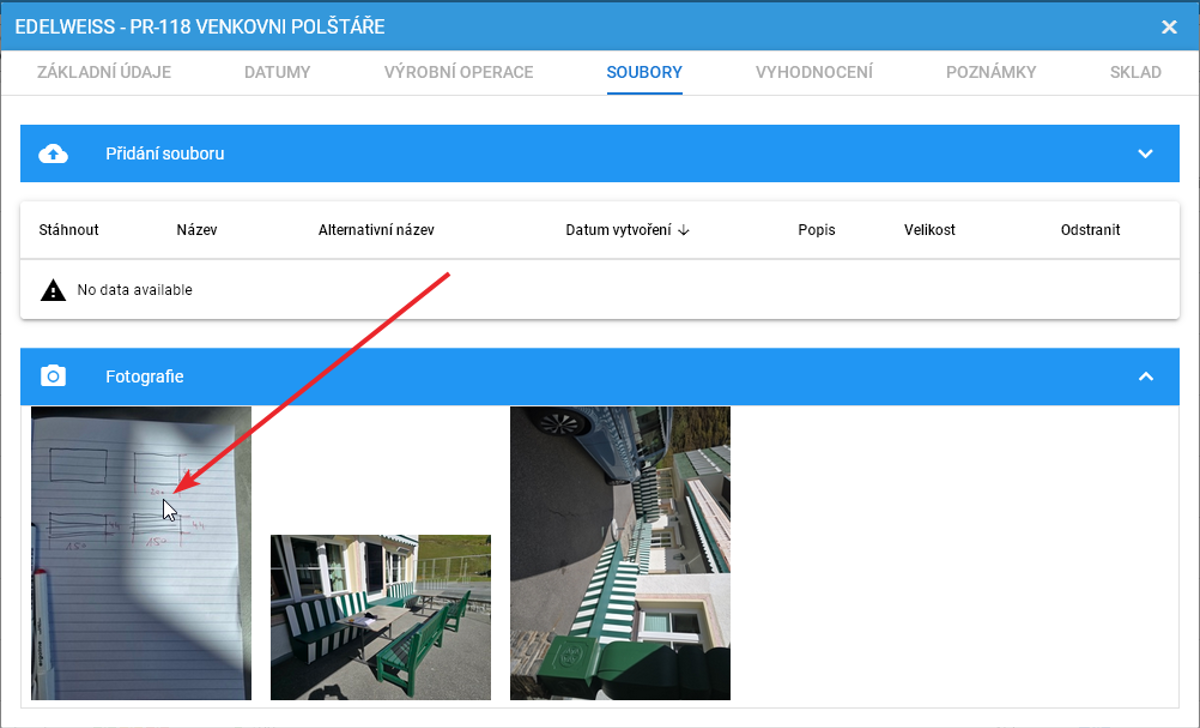Sort files by the Název column
The width and height of the screenshot is (1200, 728).
(196, 230)
